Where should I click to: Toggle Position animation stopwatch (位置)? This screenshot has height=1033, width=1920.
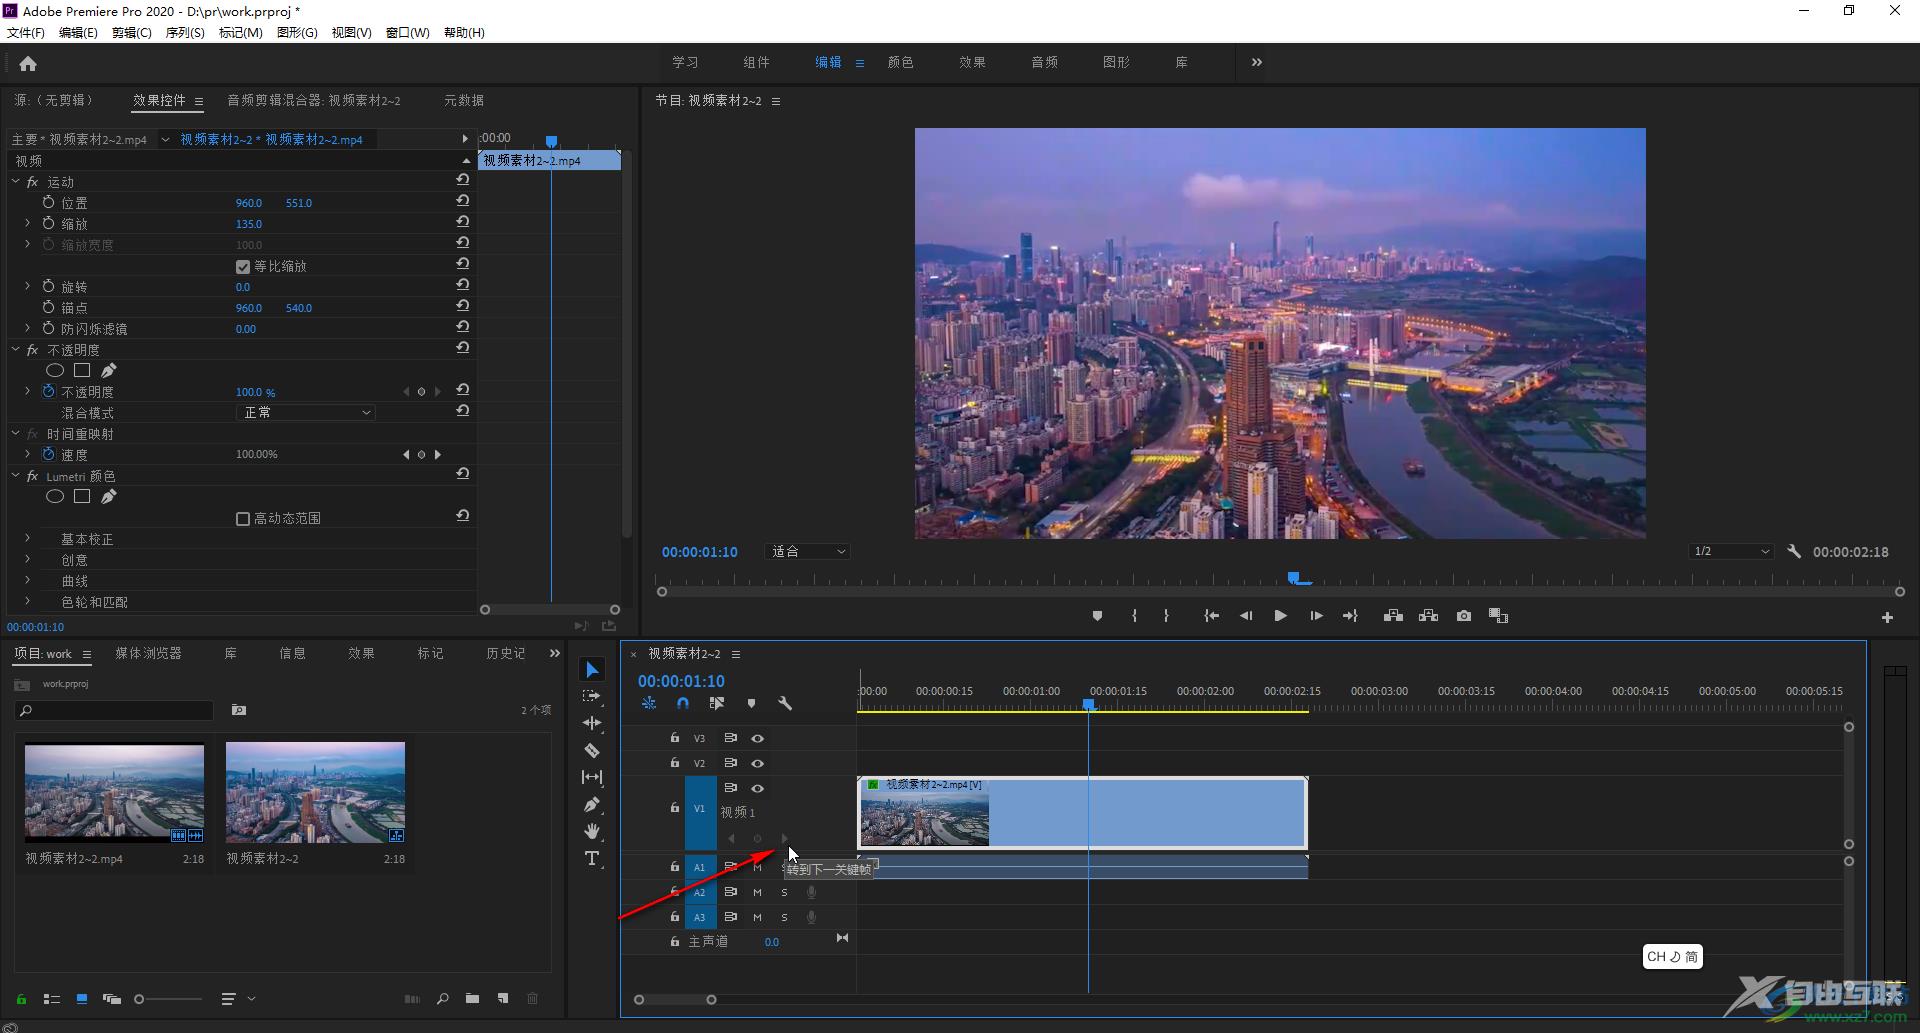[x=48, y=202]
